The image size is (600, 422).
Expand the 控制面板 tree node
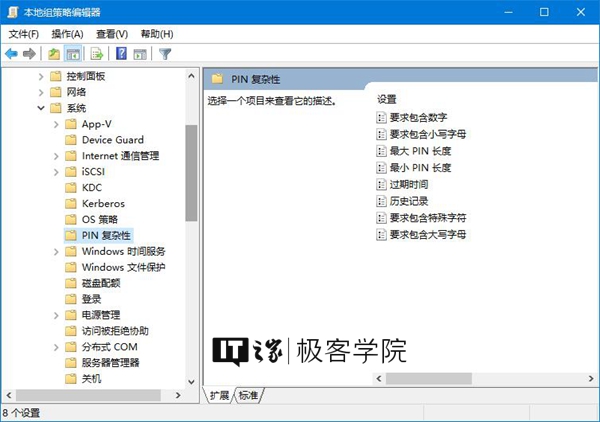click(x=41, y=76)
